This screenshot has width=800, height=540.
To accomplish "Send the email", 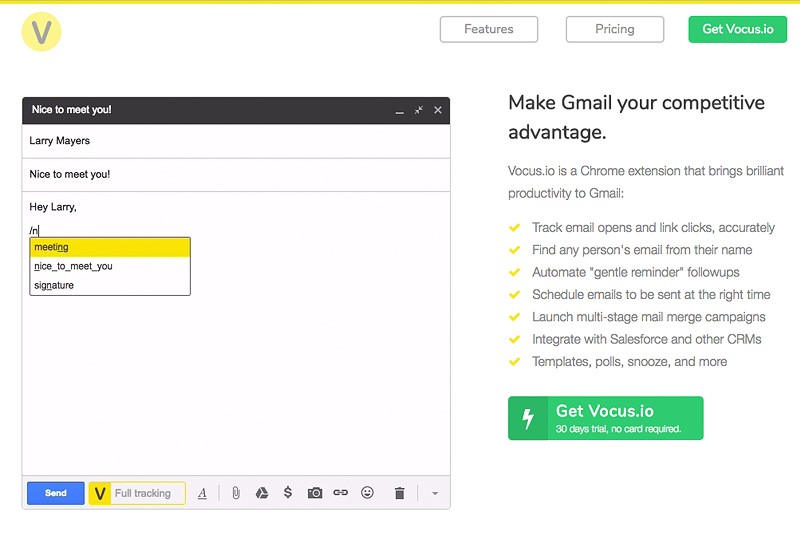I will 56,493.
